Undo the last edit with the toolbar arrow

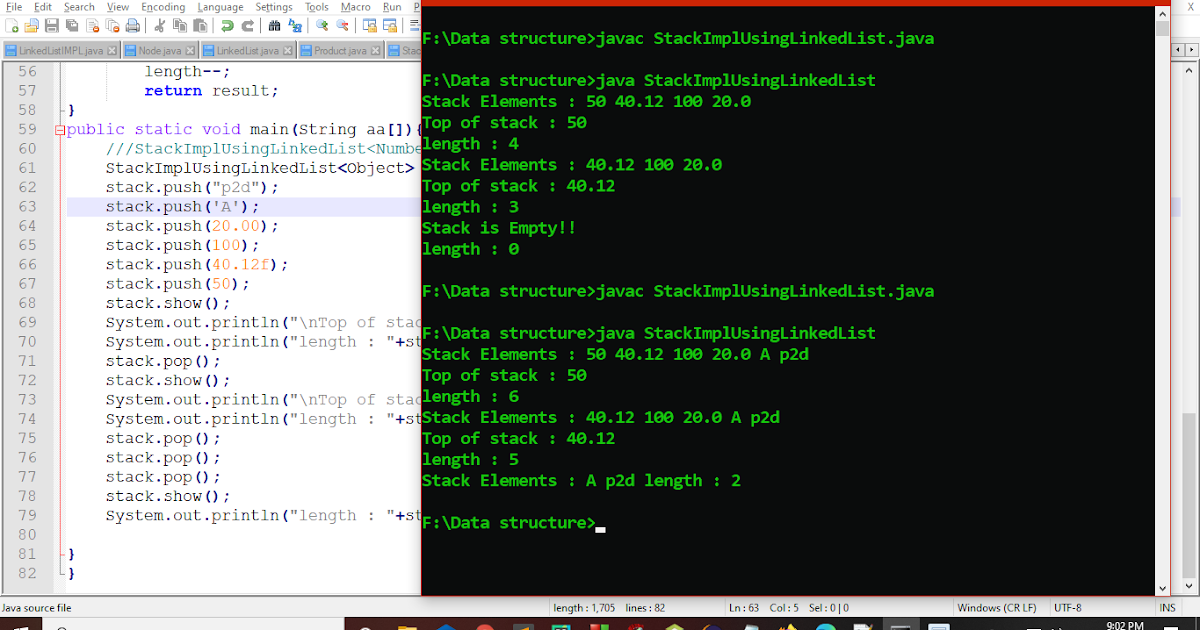tap(227, 26)
